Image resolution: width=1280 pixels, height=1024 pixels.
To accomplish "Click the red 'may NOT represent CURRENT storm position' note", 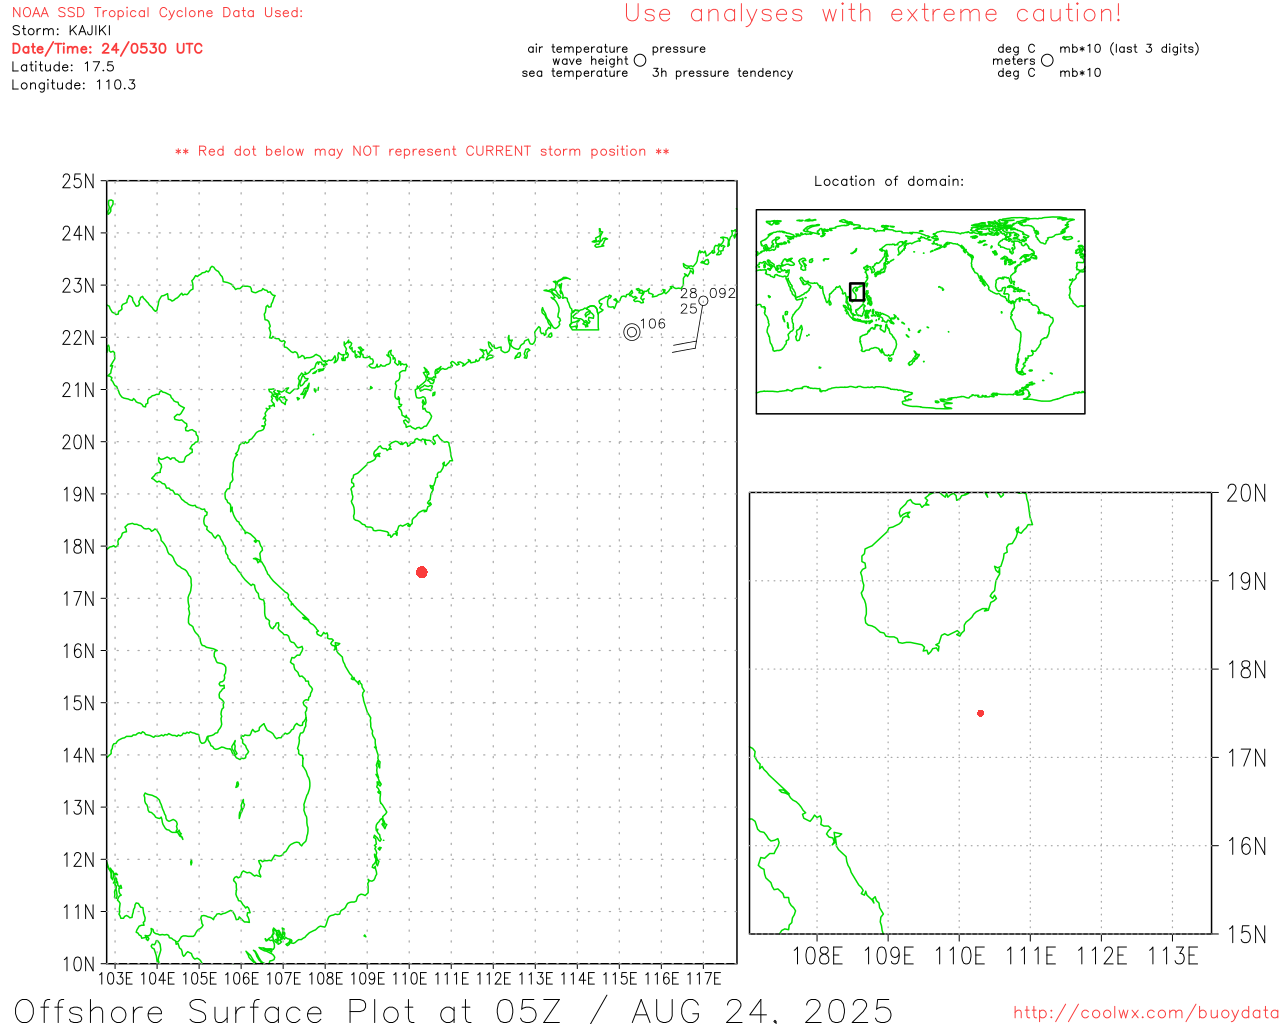I will tap(422, 151).
